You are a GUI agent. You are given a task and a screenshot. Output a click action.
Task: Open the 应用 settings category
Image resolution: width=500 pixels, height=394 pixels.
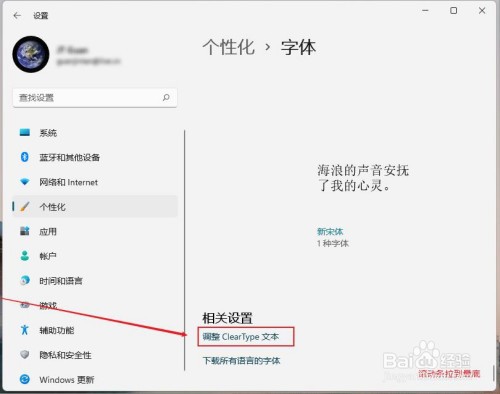click(95, 231)
